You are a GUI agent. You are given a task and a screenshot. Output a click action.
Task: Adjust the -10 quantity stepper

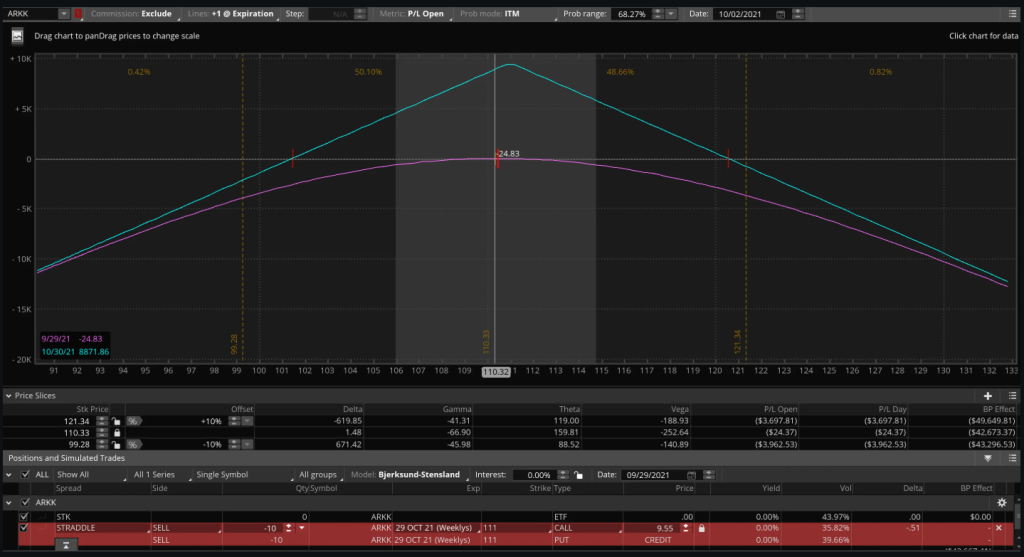[x=288, y=528]
